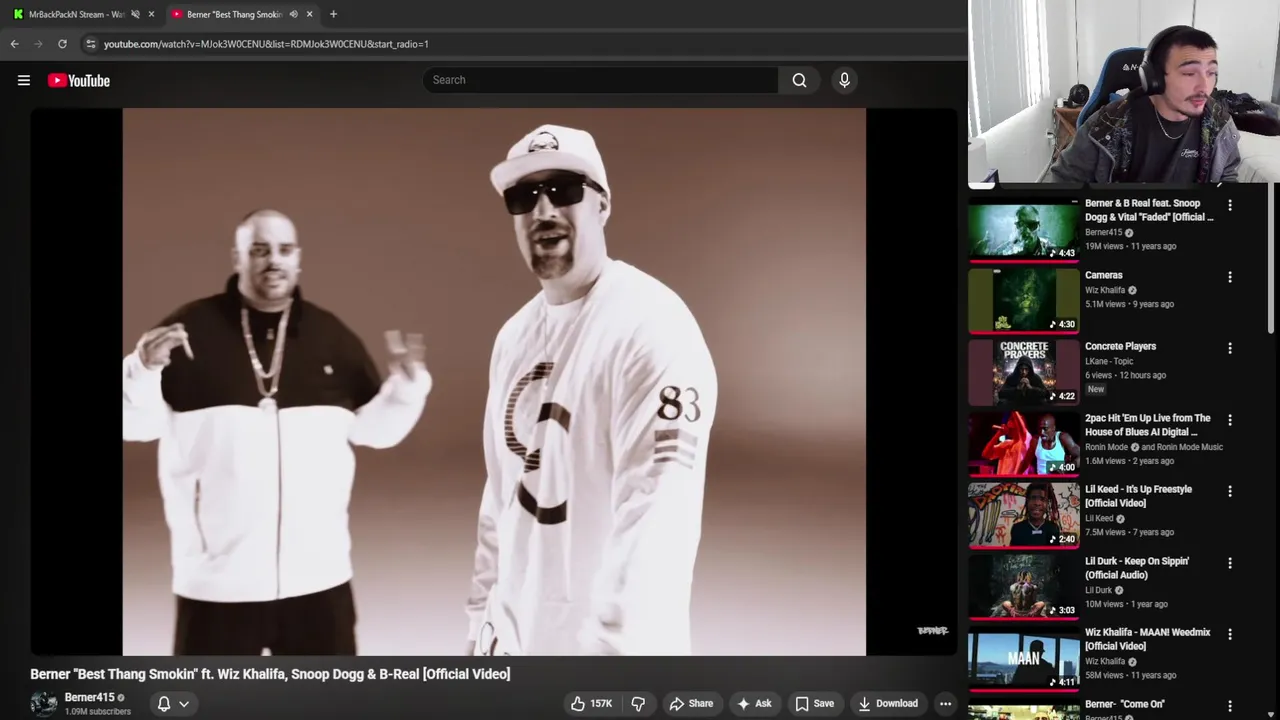Share the video
The image size is (1280, 720).
point(691,704)
